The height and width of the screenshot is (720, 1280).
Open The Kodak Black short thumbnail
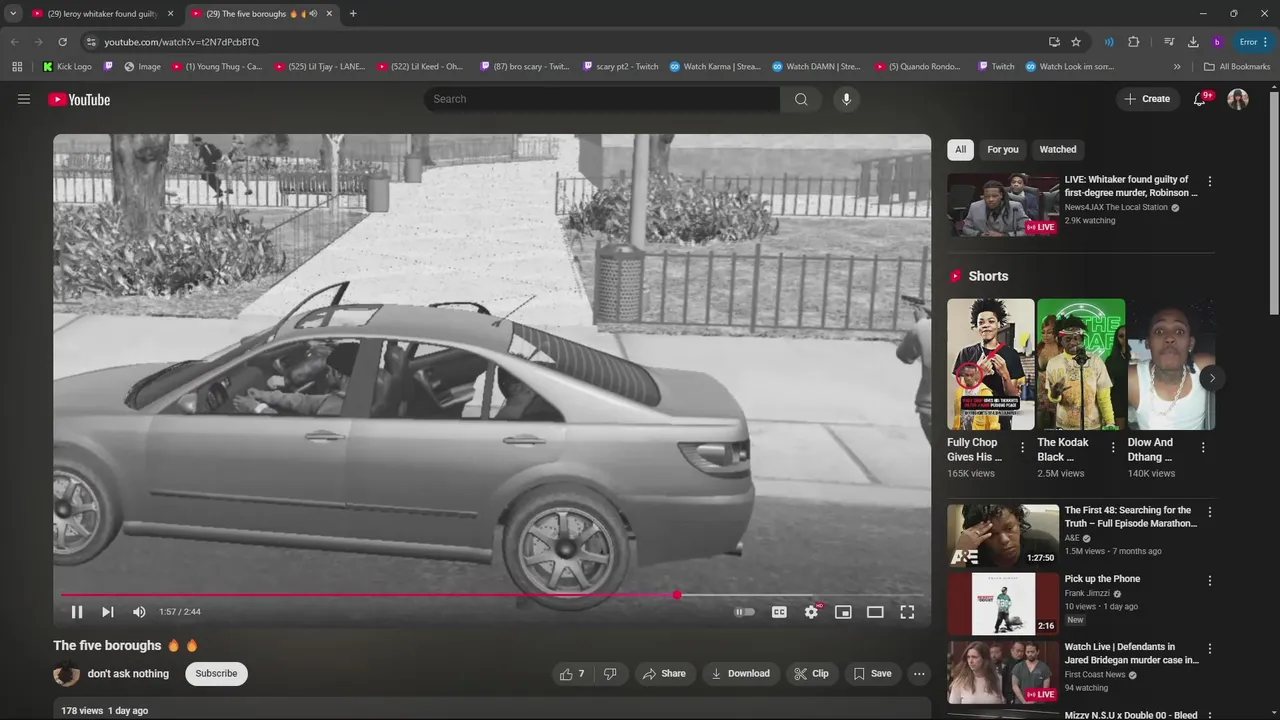(x=1081, y=364)
